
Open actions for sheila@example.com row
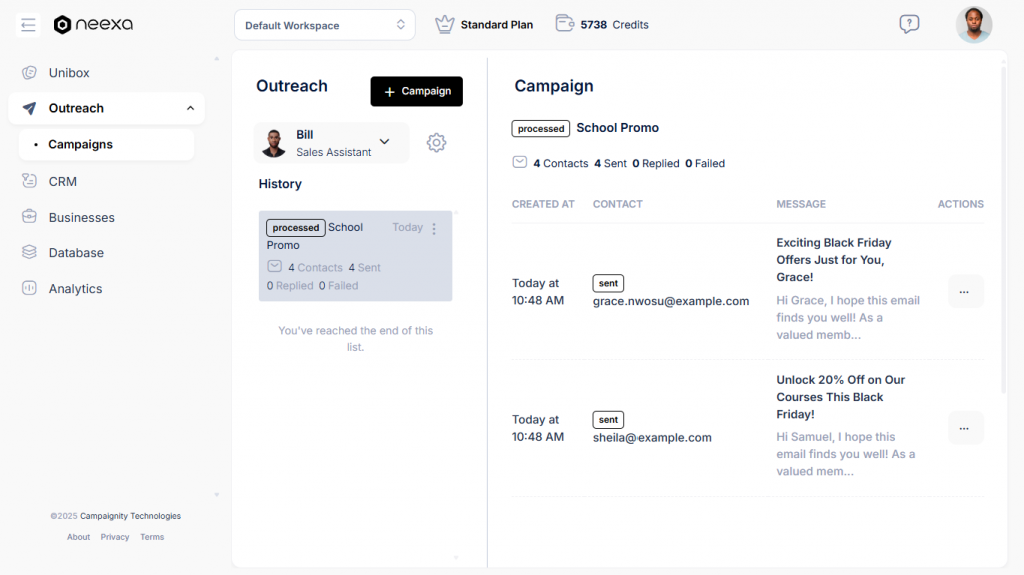(x=964, y=428)
